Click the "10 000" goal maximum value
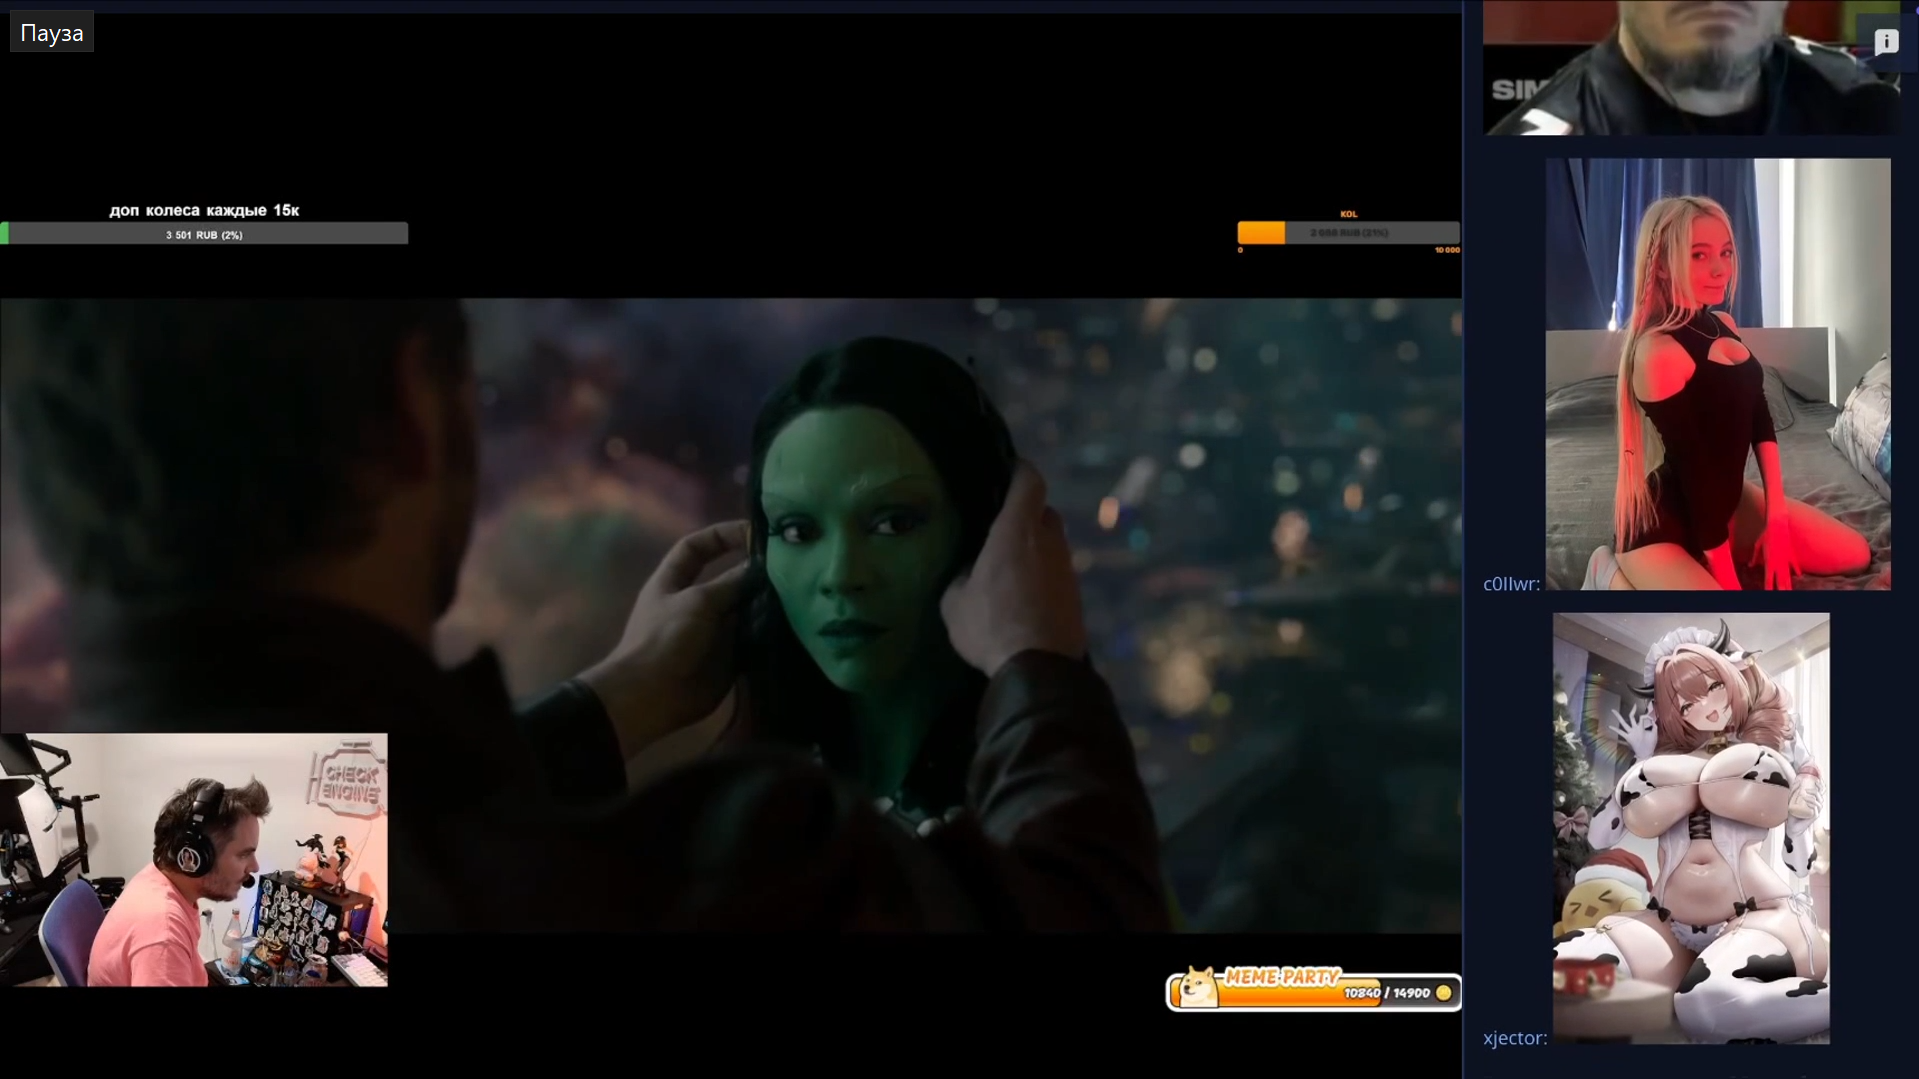This screenshot has height=1079, width=1919. click(1447, 250)
